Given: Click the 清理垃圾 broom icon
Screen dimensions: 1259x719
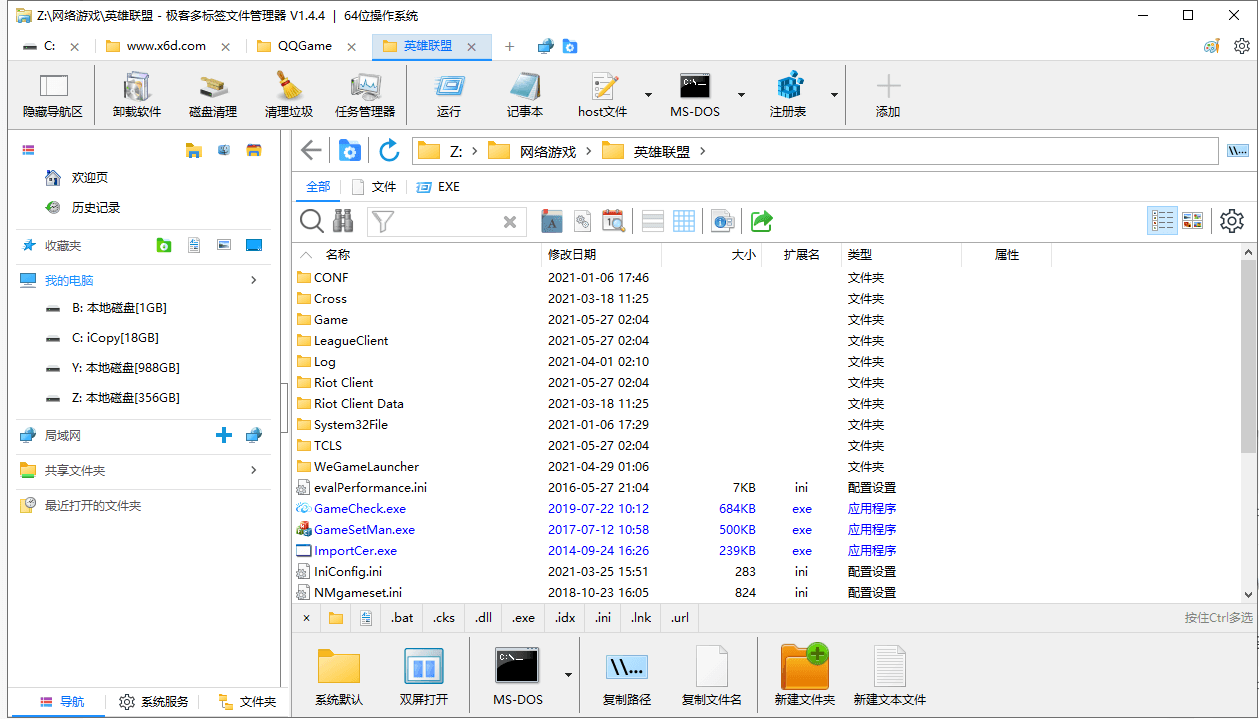Looking at the screenshot, I should tap(288, 95).
